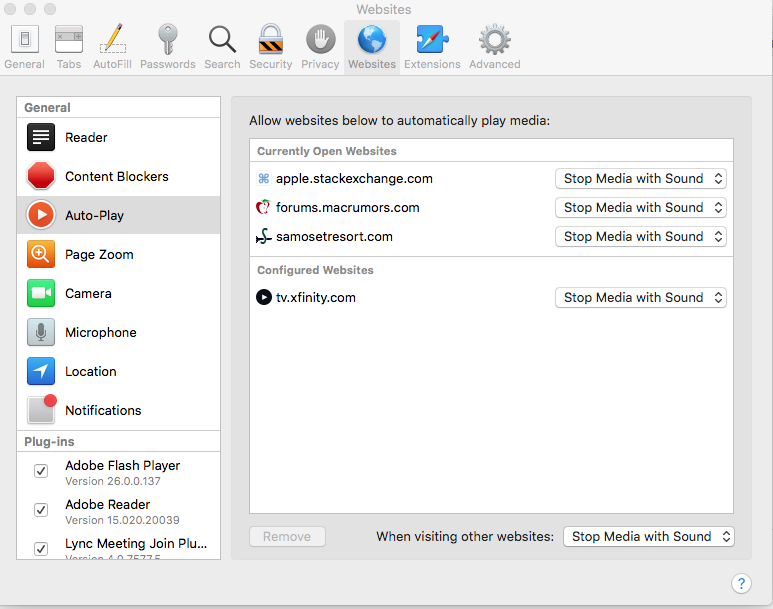Select the Auto-Play sidebar label

coord(95,215)
